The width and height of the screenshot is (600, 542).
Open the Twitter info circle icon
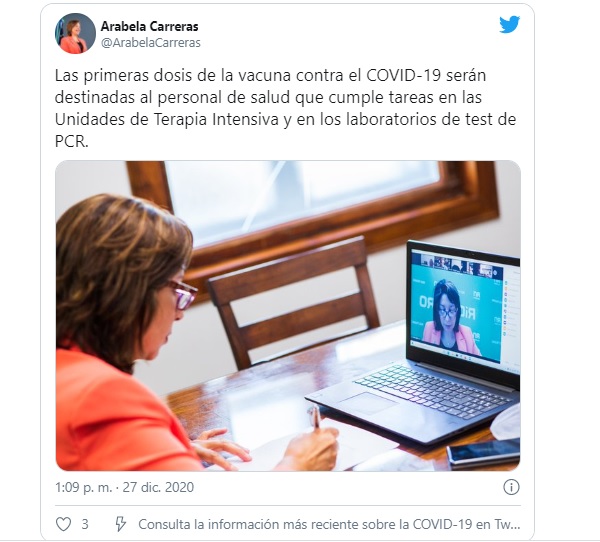pos(511,487)
